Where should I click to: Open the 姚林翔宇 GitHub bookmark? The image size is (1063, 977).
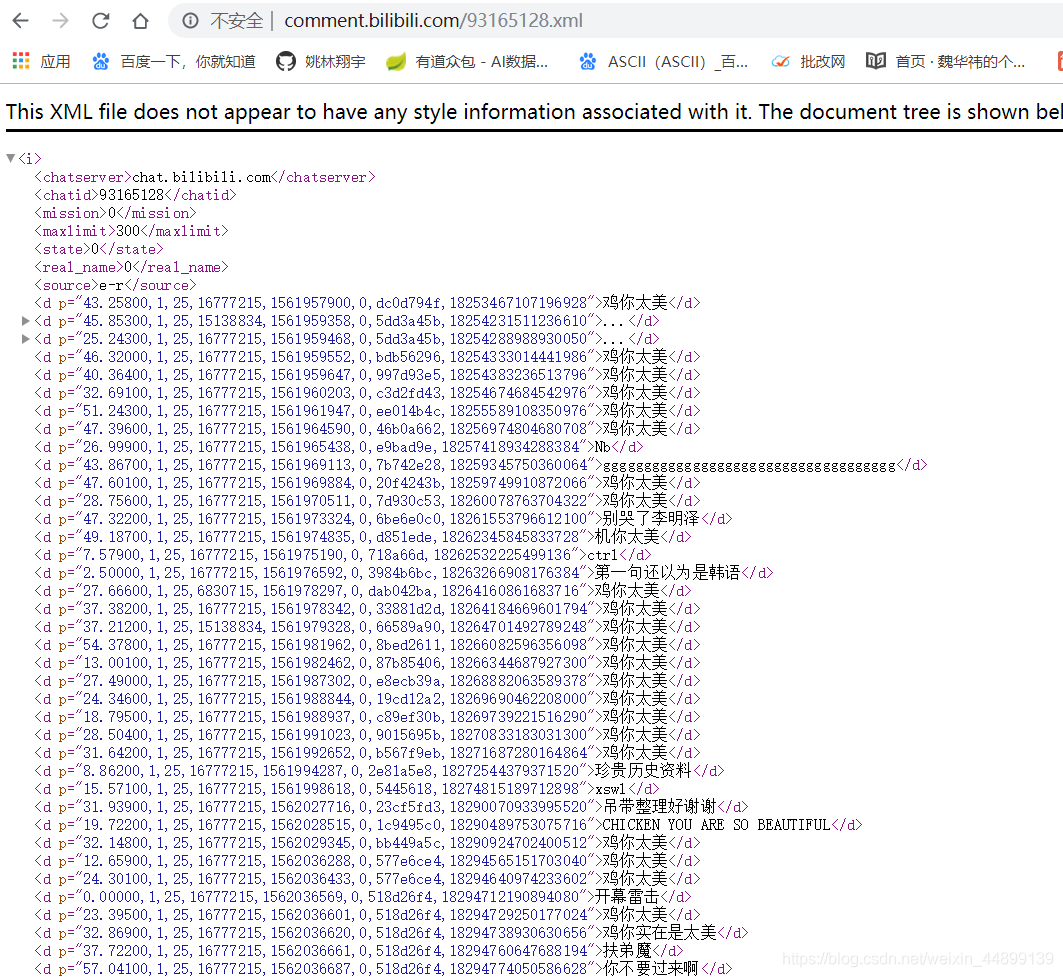pyautogui.click(x=321, y=62)
